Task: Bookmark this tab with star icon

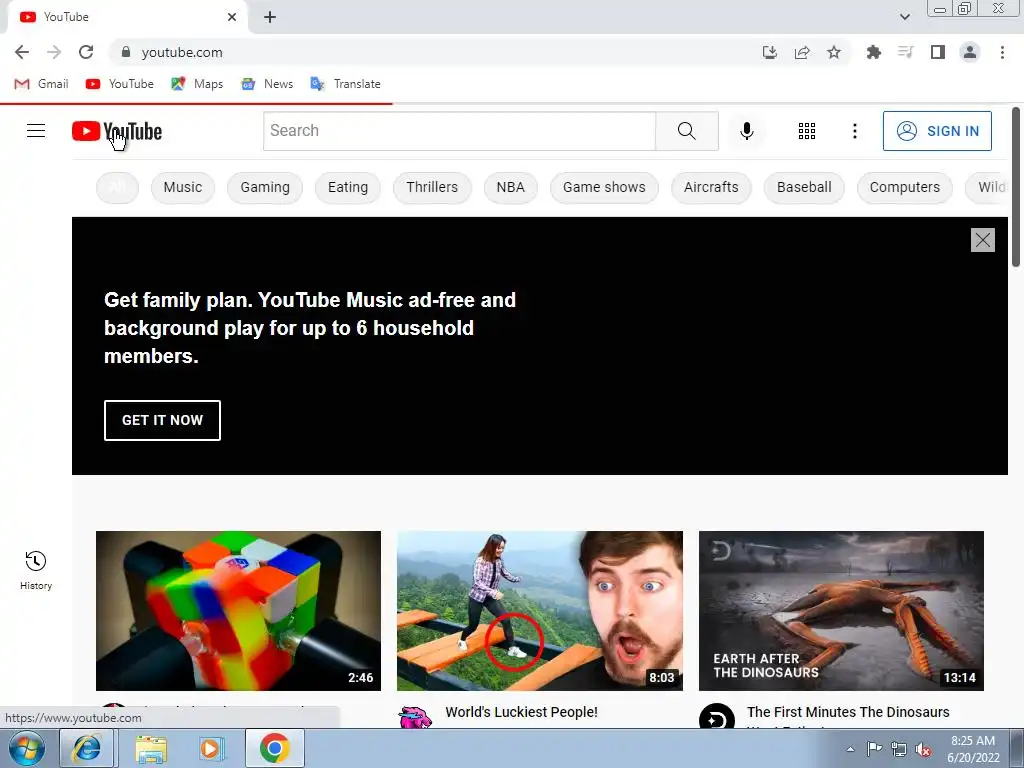Action: pyautogui.click(x=834, y=52)
